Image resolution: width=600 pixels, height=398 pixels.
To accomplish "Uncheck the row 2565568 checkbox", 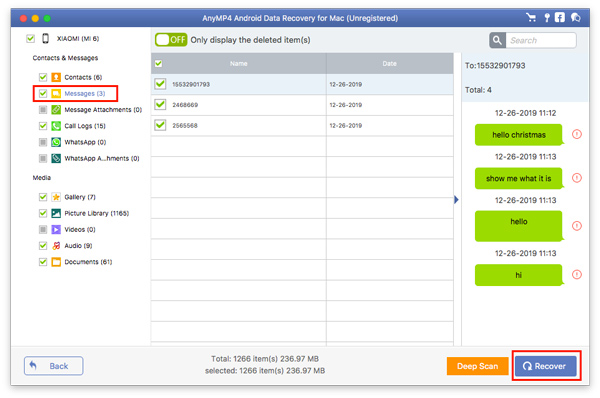I will pos(160,125).
